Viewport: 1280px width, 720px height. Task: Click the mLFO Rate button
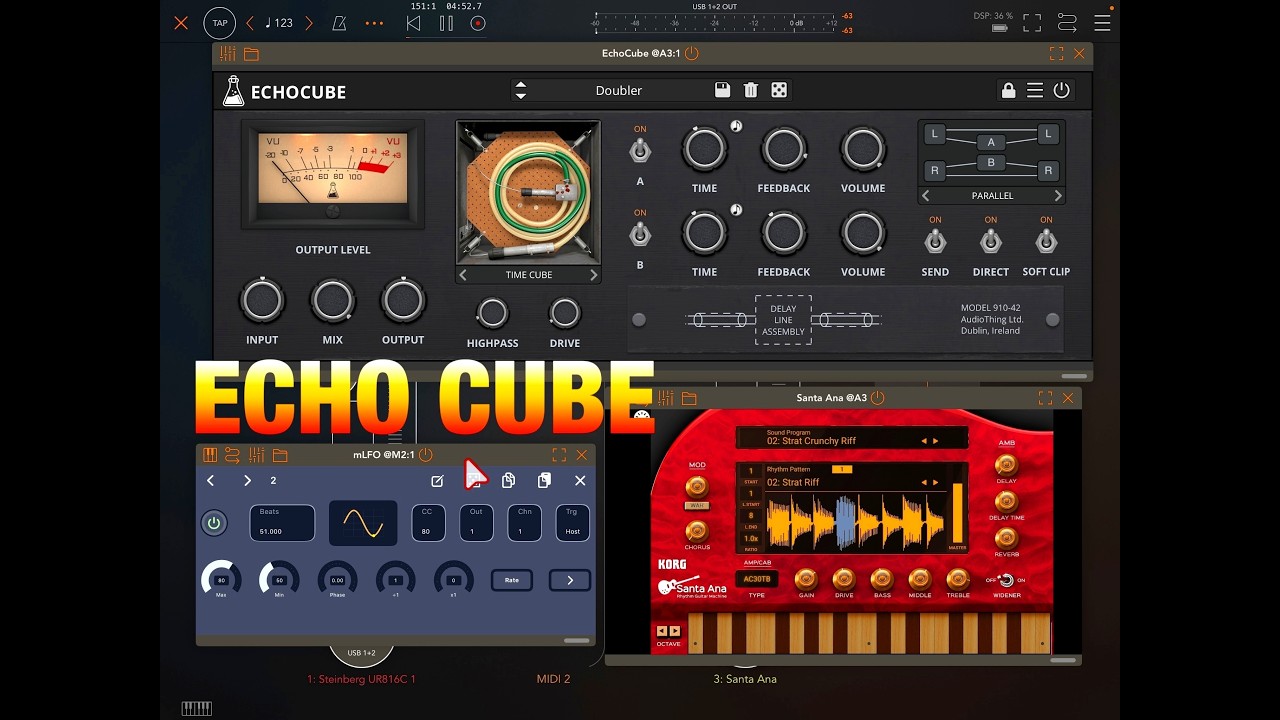point(512,580)
